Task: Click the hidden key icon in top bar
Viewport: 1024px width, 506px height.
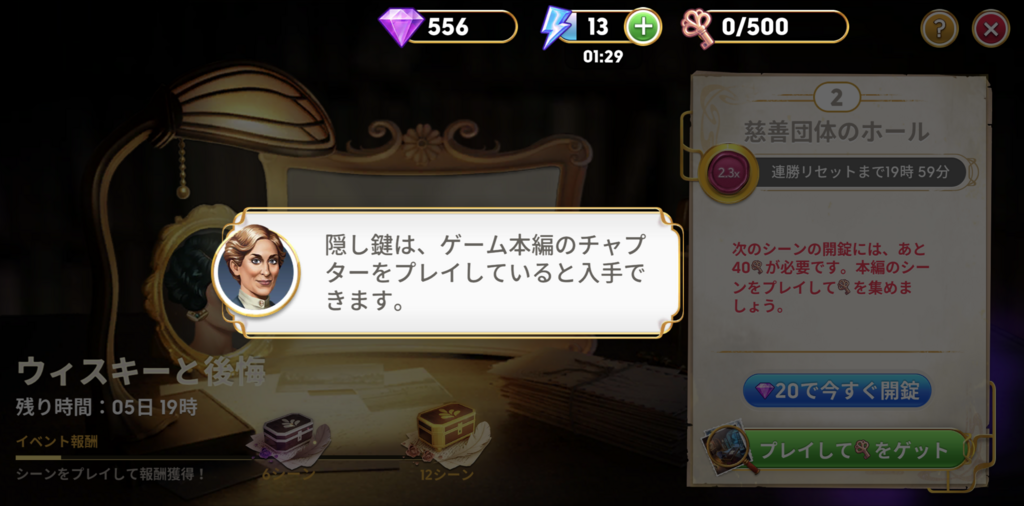Action: coord(698,27)
